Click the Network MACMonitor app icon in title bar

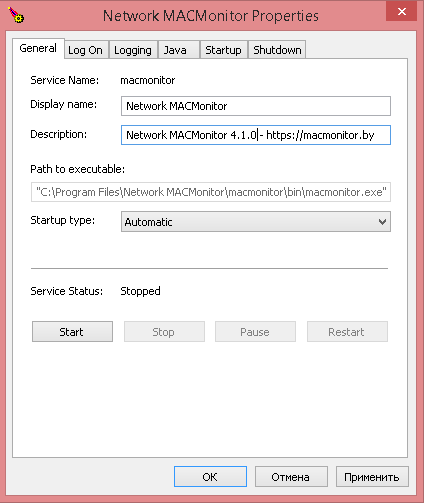point(16,15)
